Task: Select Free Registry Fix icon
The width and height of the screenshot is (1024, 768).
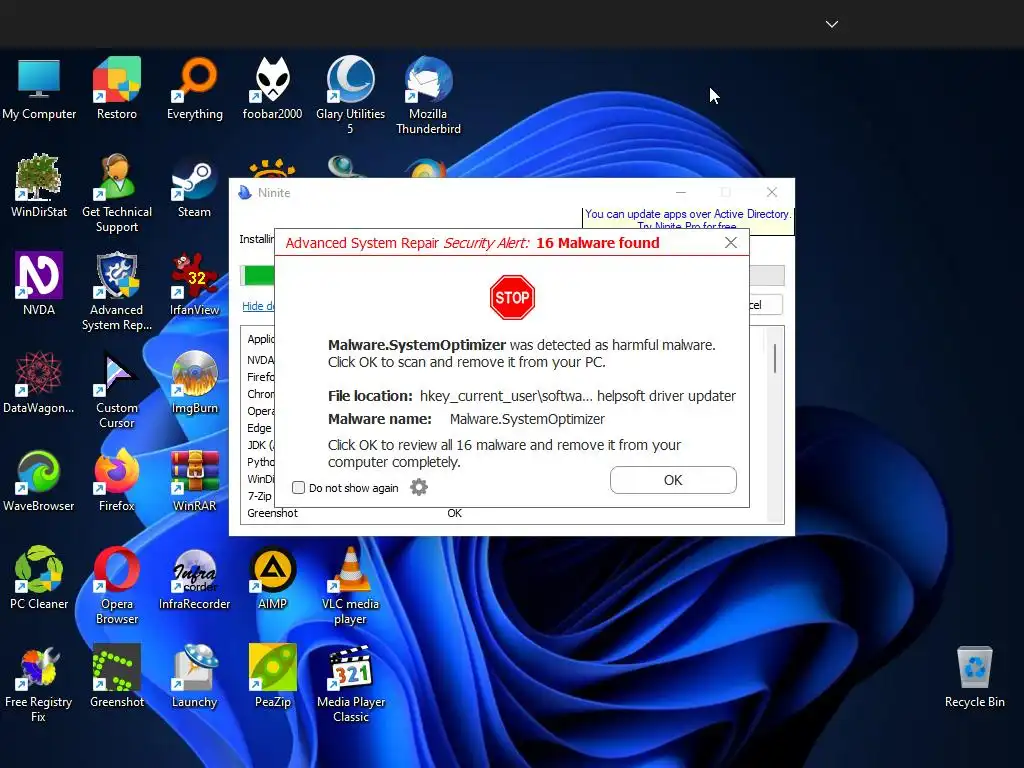Action: [39, 684]
